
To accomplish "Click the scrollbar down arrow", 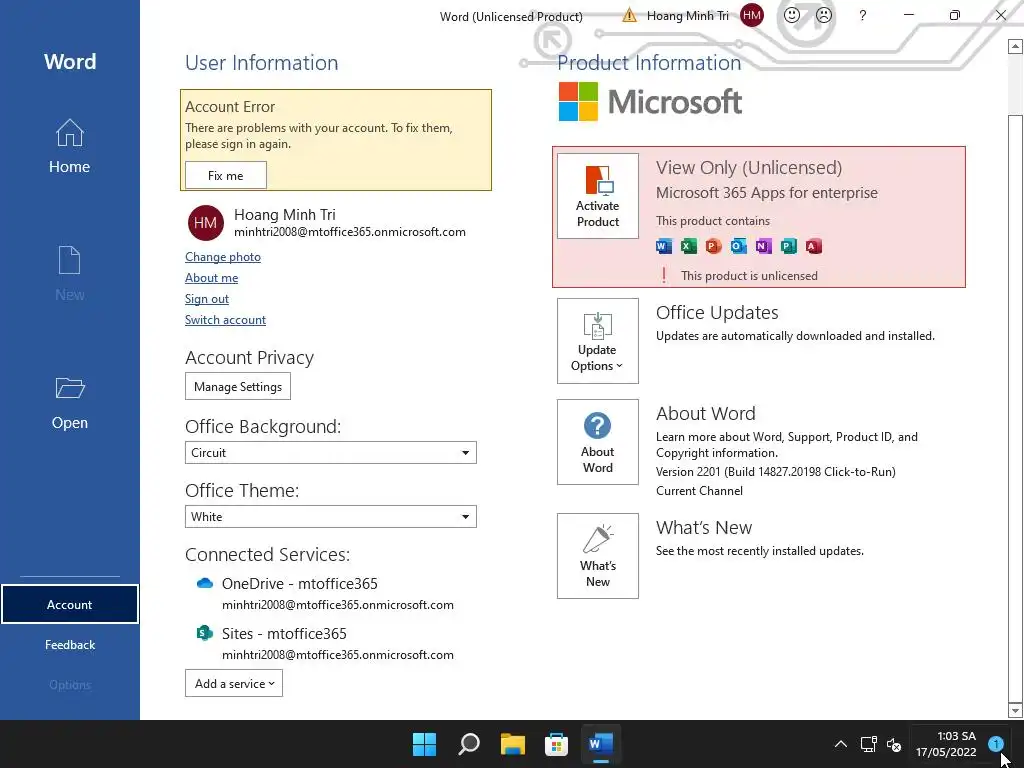I will 1015,710.
